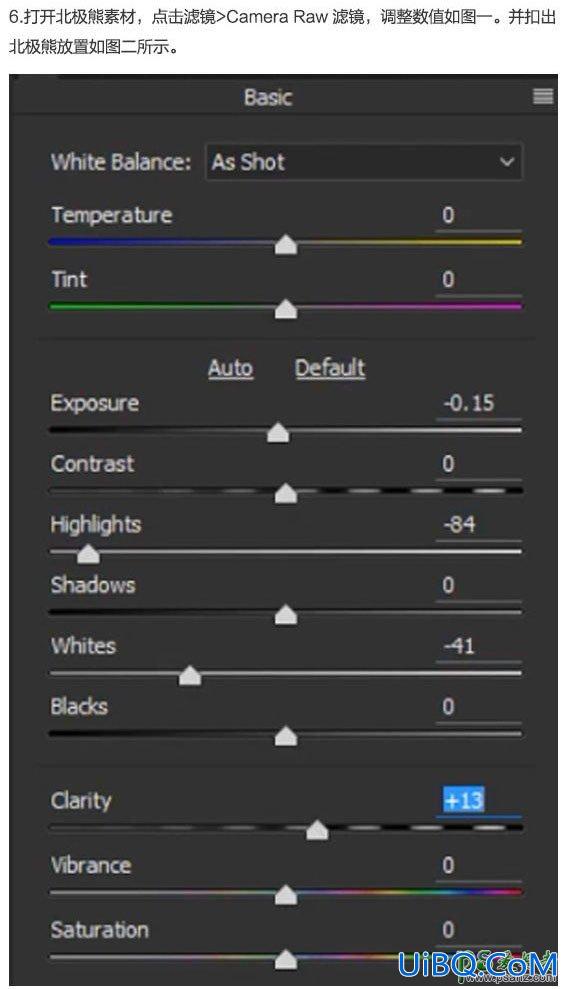
Task: Click the Vibrance slider handle
Action: point(286,894)
